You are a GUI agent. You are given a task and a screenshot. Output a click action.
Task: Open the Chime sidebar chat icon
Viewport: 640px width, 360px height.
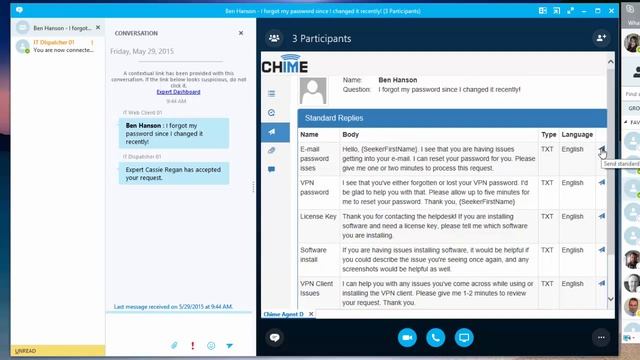[x=271, y=169]
